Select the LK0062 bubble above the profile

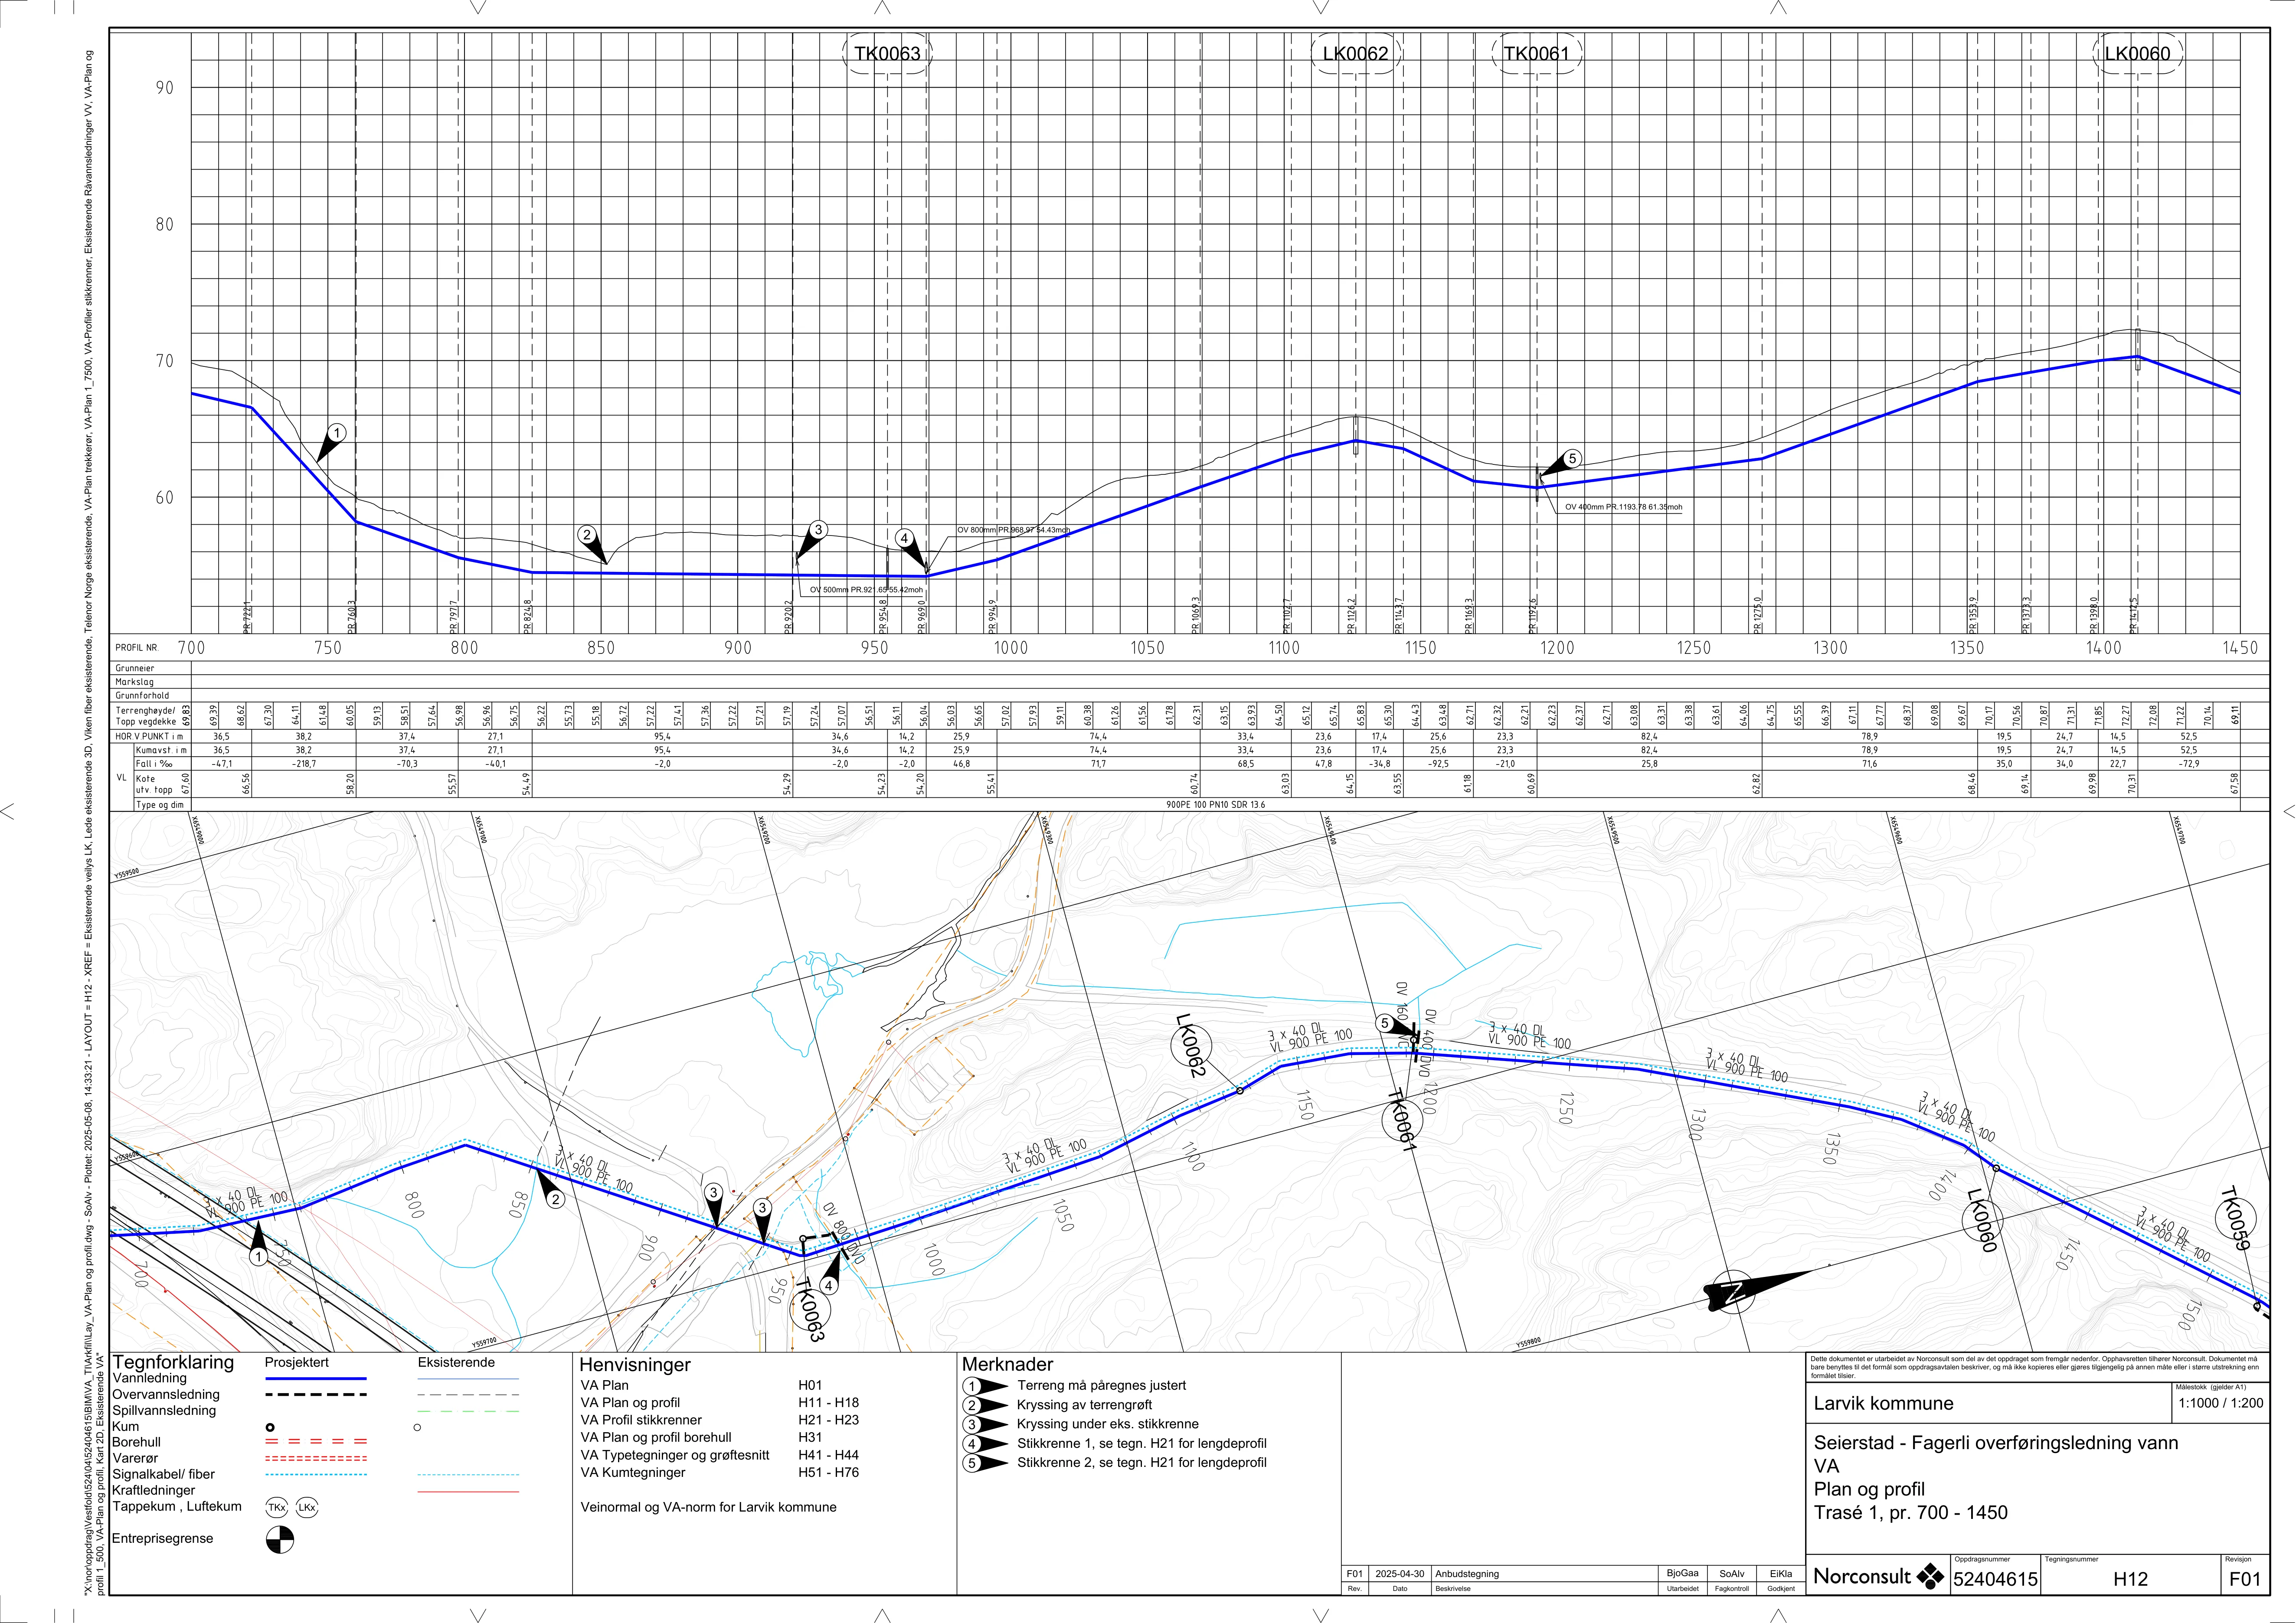pos(1355,54)
